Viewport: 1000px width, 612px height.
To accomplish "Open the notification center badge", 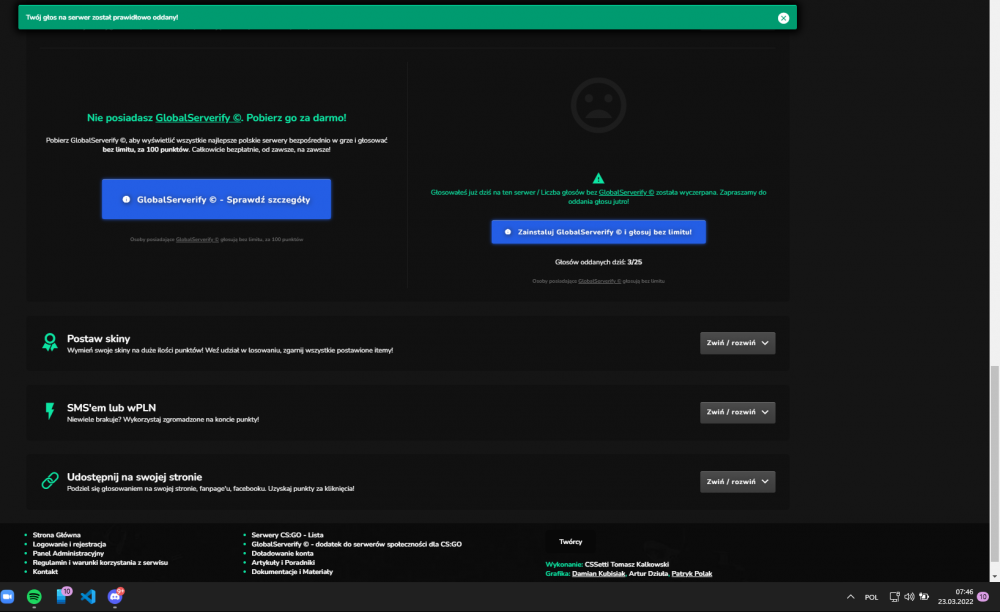I will (983, 597).
